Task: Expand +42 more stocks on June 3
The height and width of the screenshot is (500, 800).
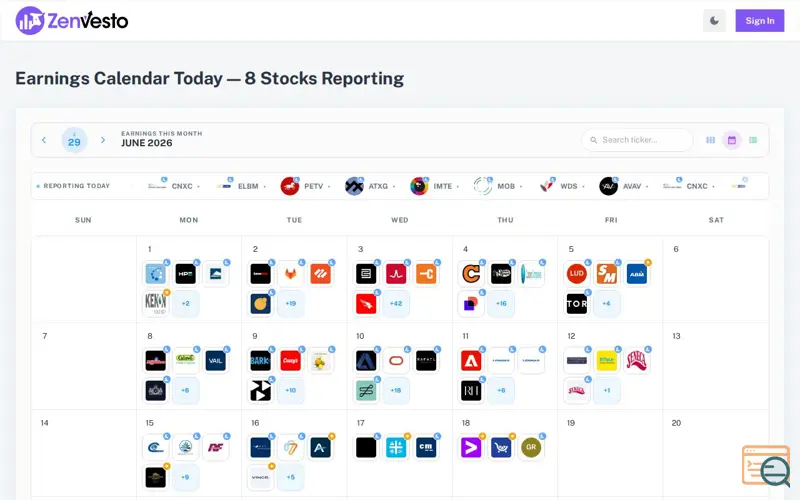Action: click(x=396, y=304)
